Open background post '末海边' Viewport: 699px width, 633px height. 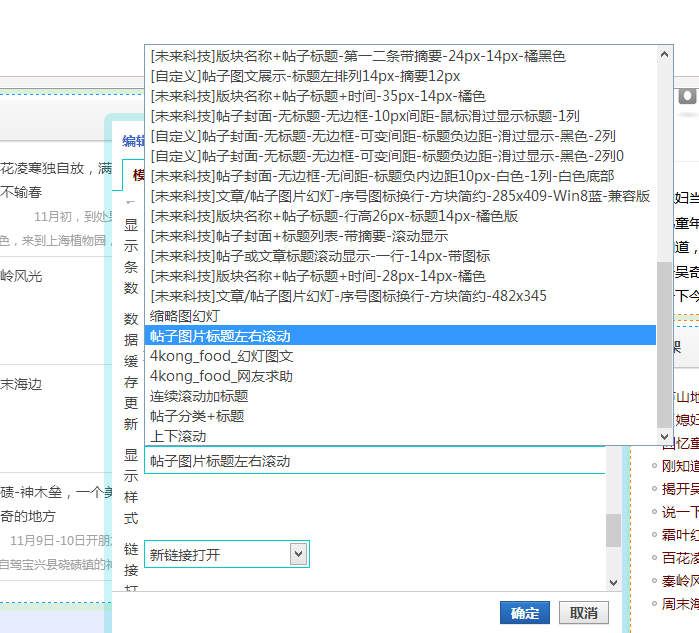(21, 384)
